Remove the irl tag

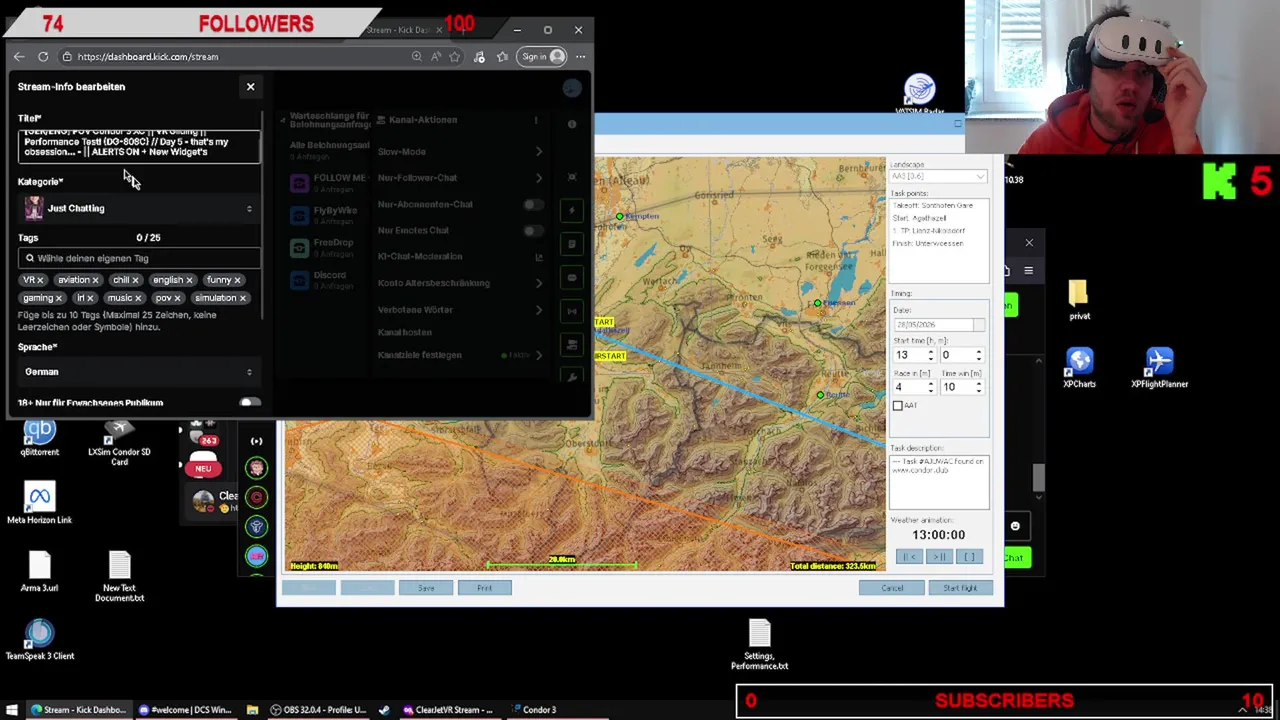[89, 299]
